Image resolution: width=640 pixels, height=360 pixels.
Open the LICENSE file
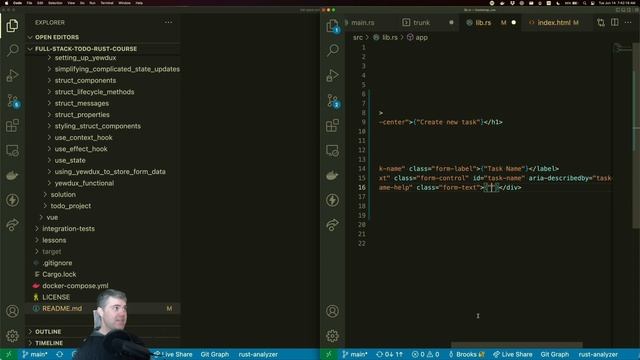56,297
